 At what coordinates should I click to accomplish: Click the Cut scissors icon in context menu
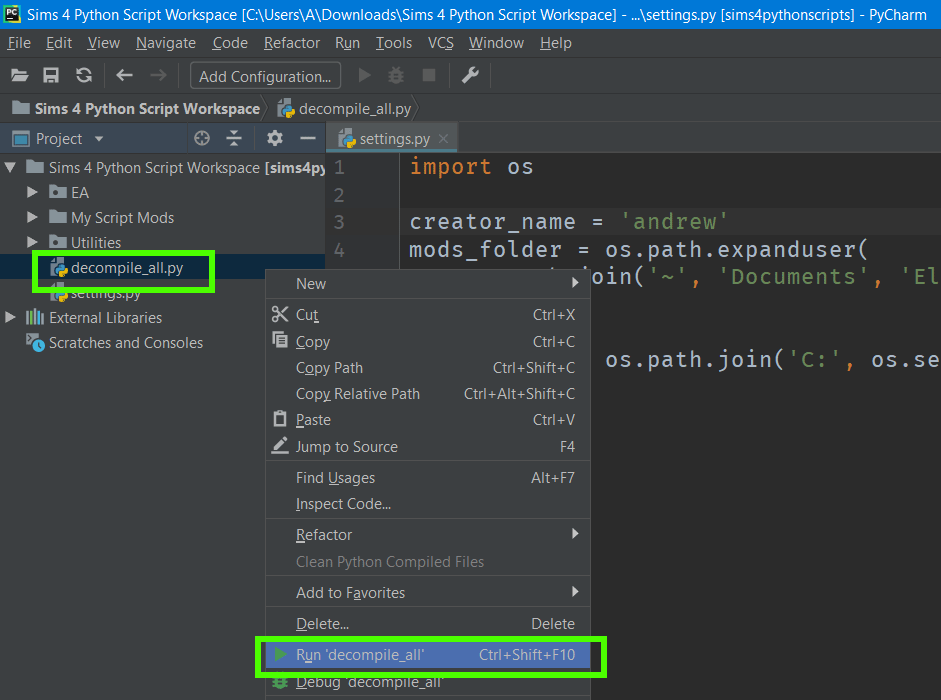click(280, 314)
